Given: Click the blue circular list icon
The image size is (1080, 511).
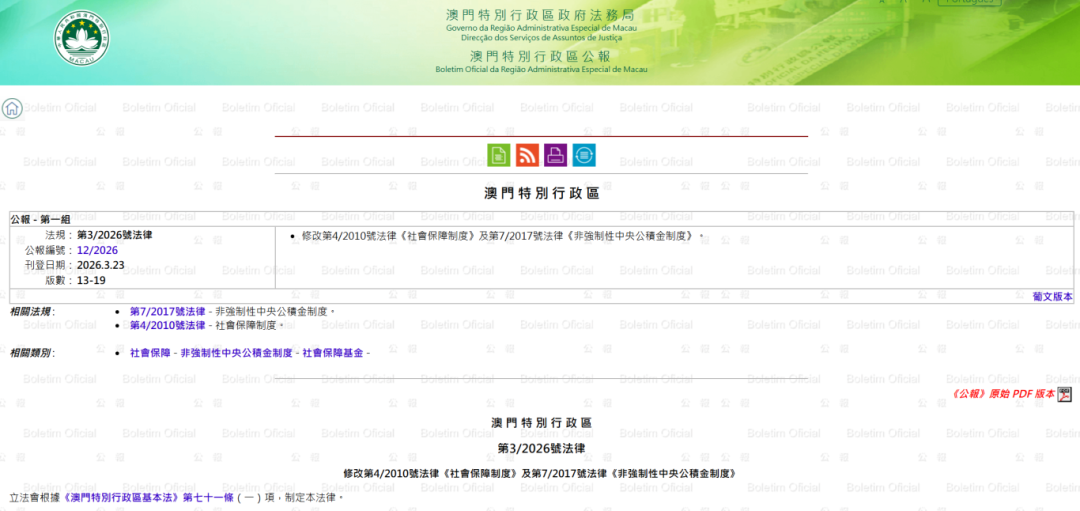Looking at the screenshot, I should 584,155.
